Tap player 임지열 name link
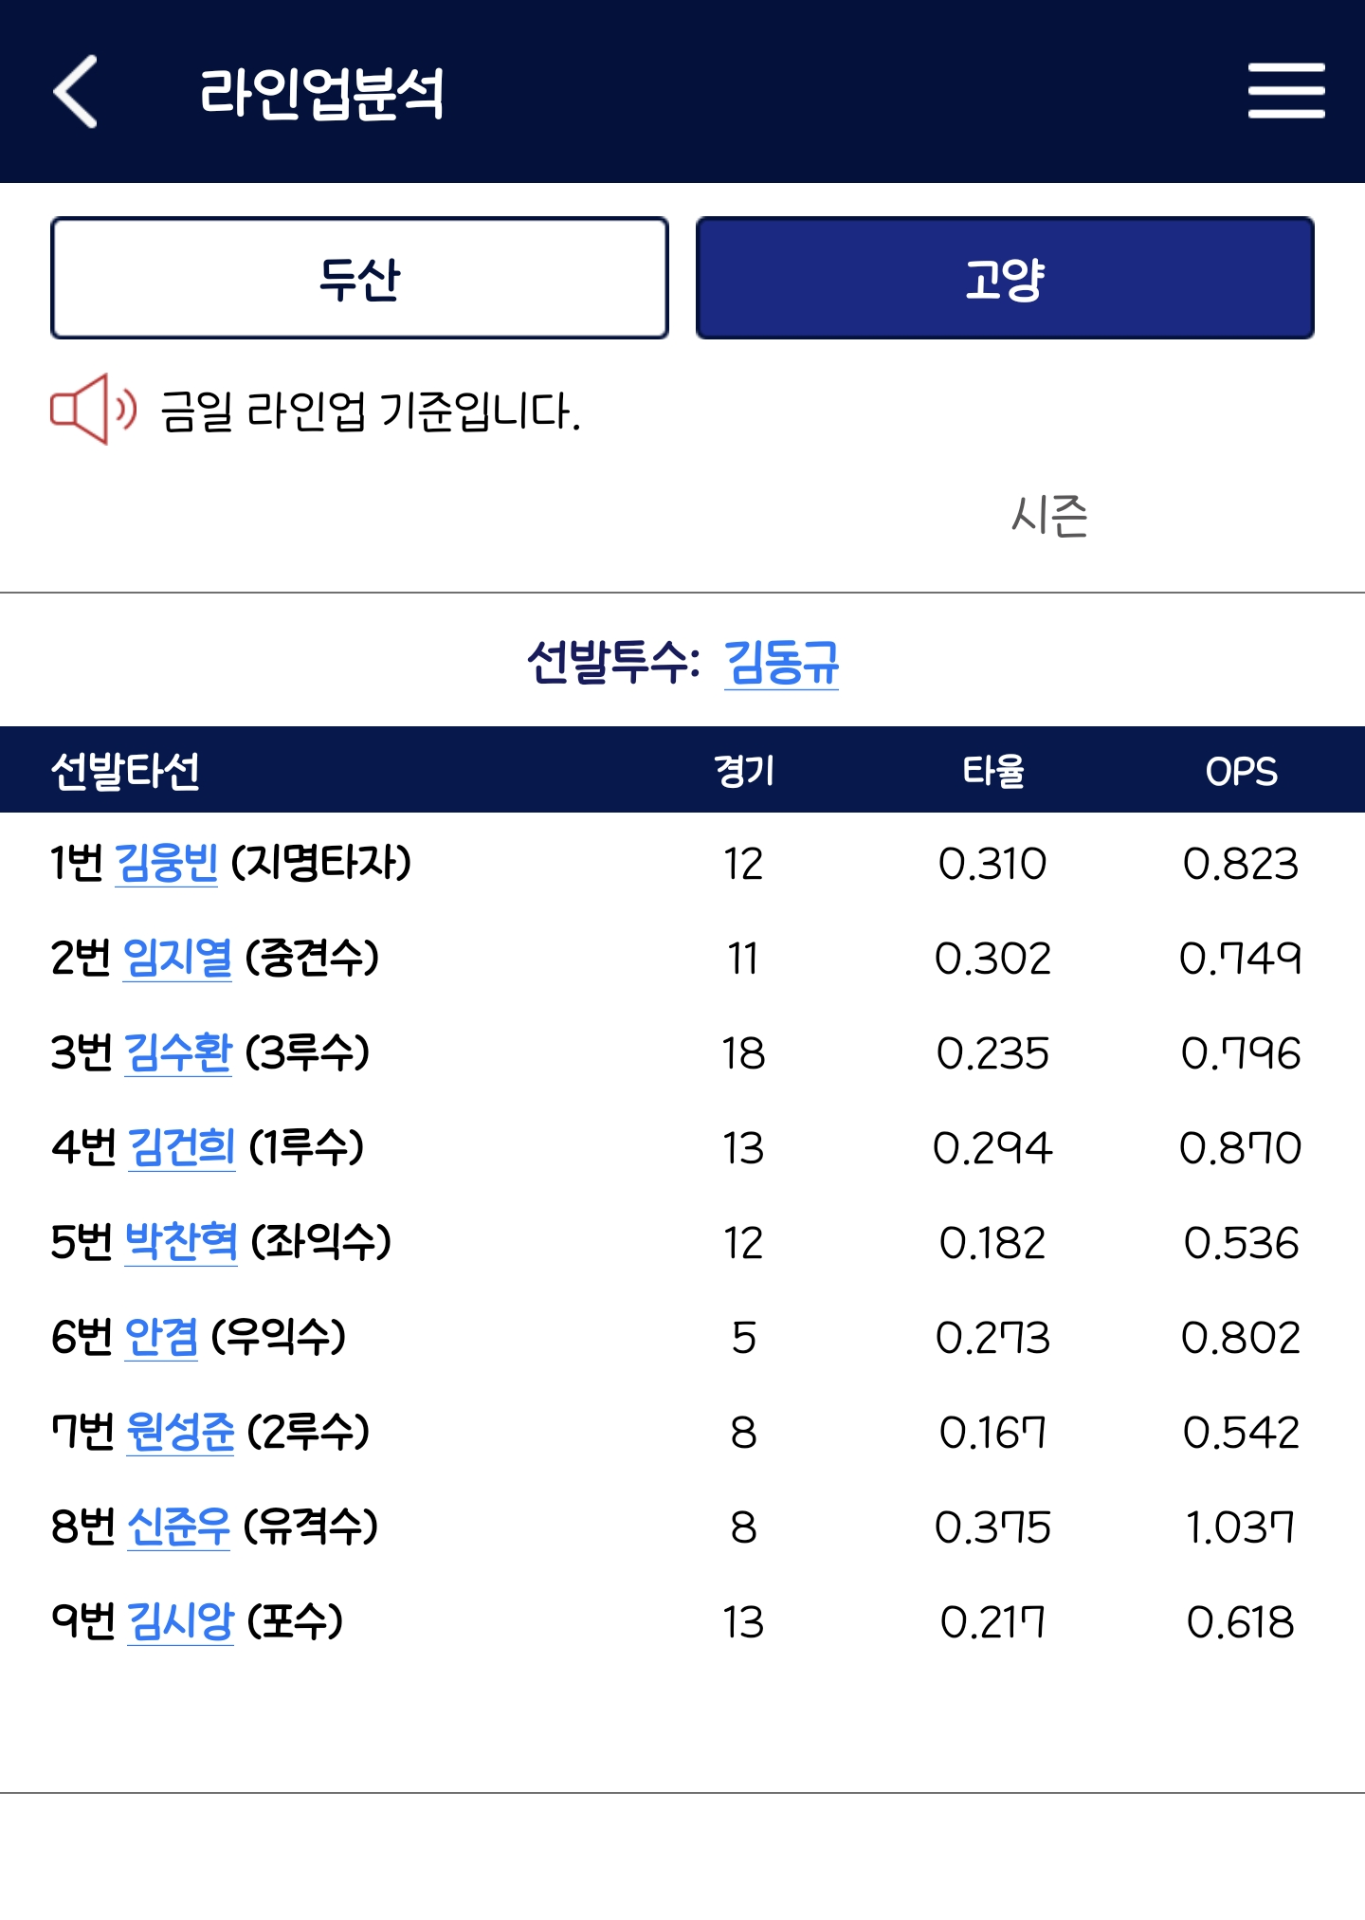1365x1920 pixels. [177, 958]
